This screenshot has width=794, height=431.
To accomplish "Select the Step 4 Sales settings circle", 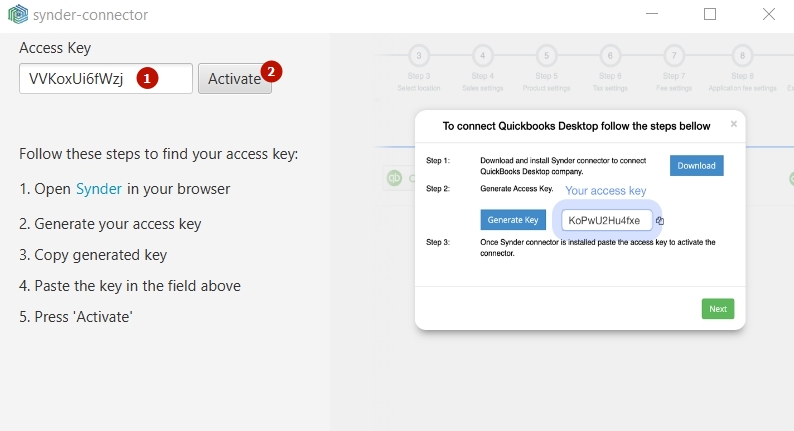I will pos(483,56).
